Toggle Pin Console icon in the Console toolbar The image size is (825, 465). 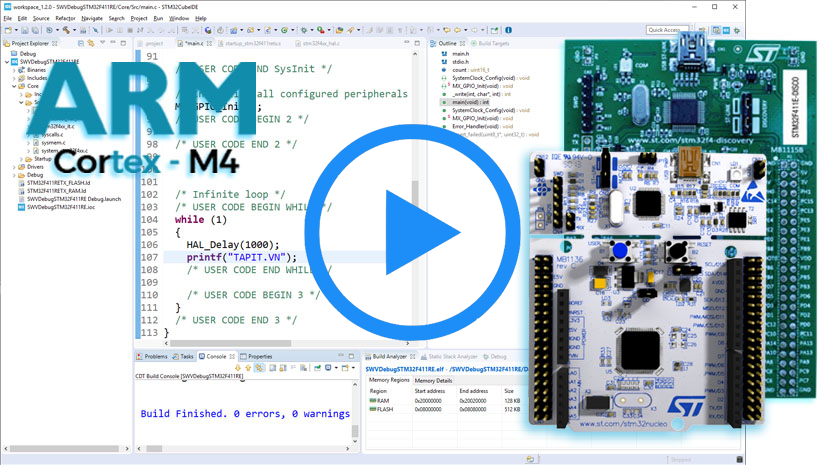coord(317,368)
